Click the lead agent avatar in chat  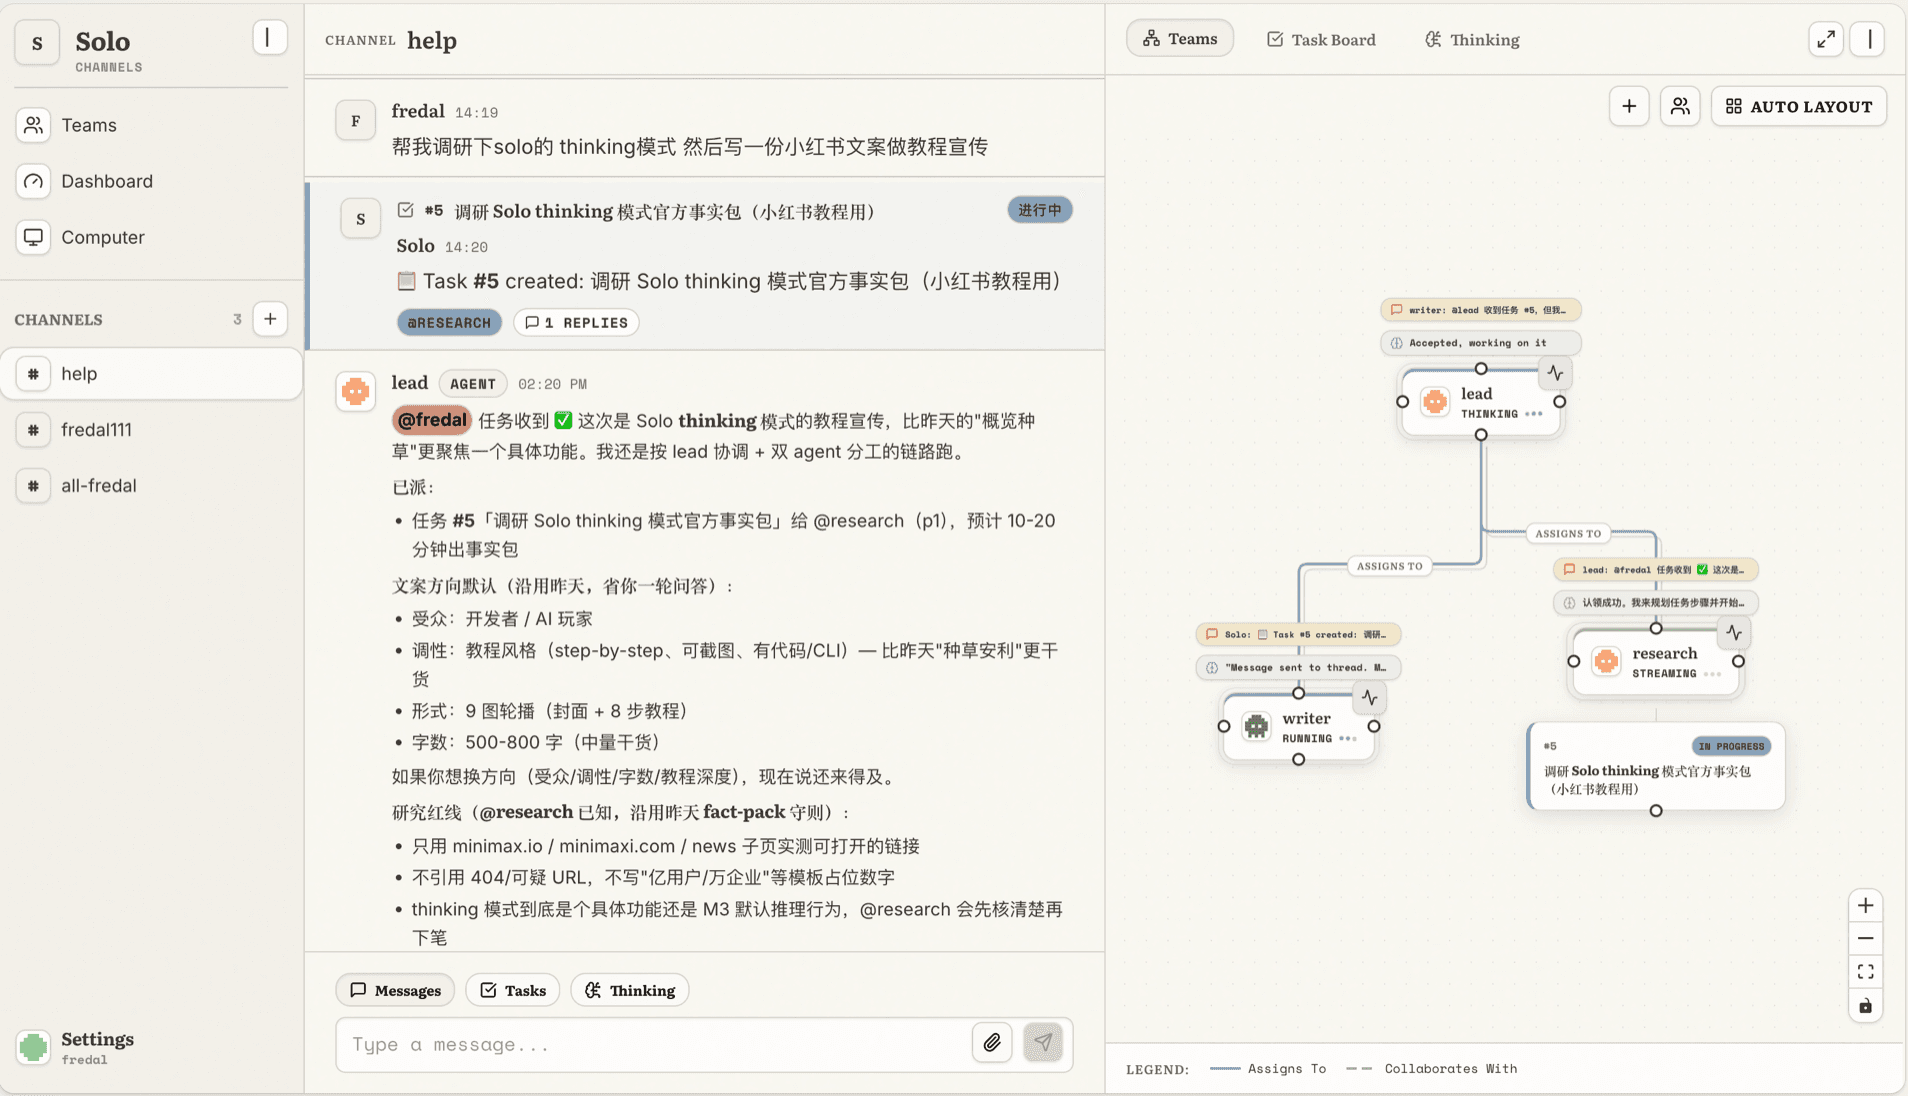coord(355,391)
